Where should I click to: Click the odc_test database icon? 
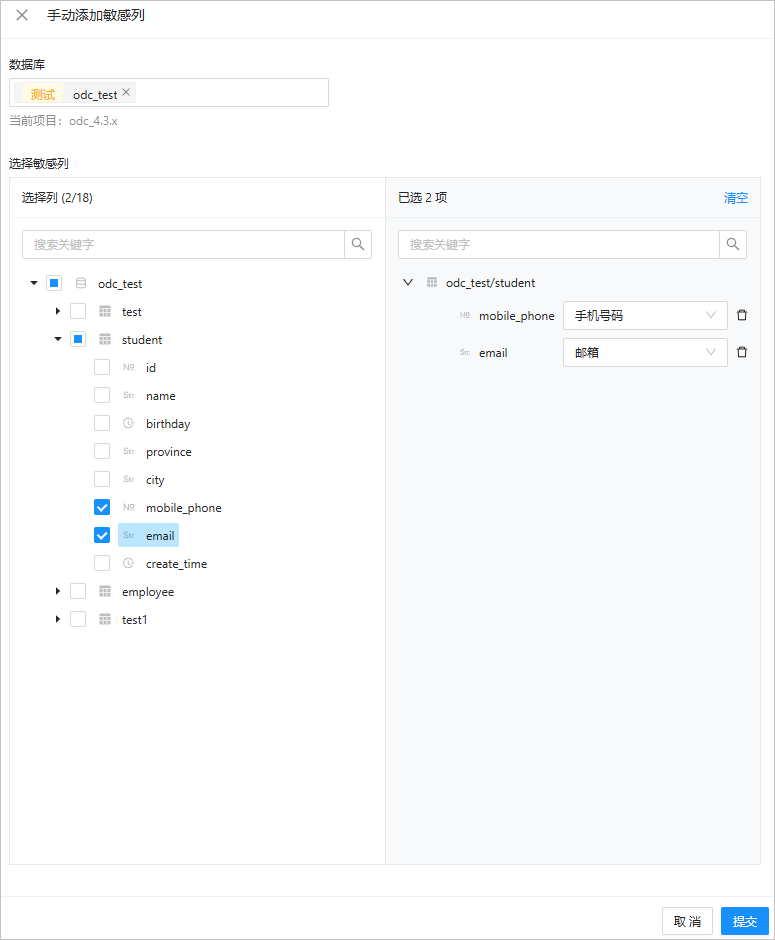click(81, 283)
